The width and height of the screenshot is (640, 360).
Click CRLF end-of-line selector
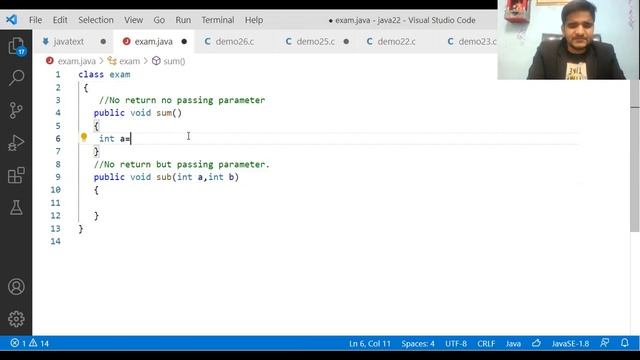486,343
